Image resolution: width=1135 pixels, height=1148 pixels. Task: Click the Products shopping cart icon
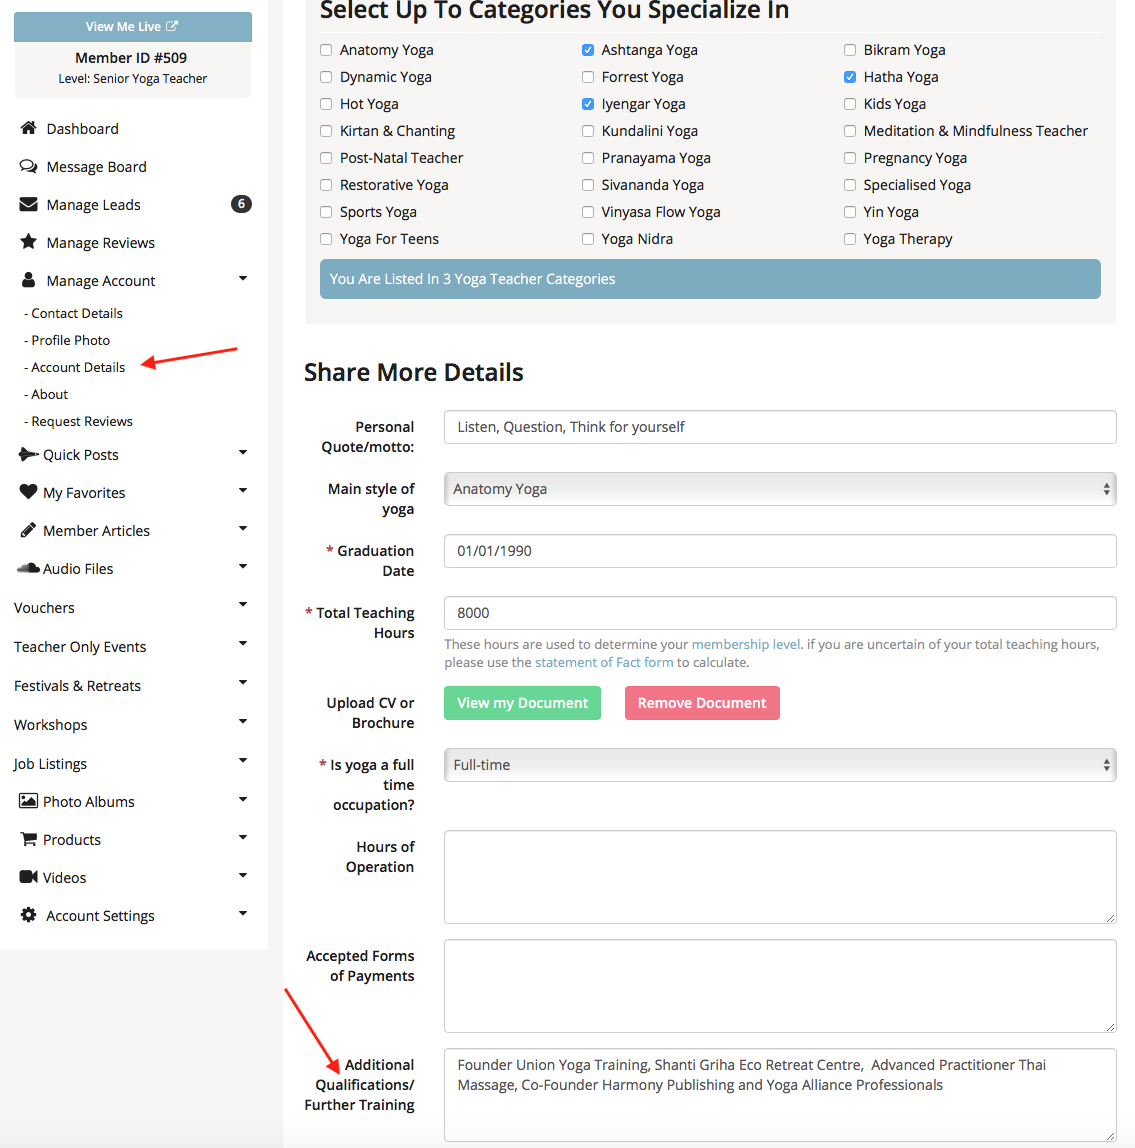pyautogui.click(x=28, y=839)
